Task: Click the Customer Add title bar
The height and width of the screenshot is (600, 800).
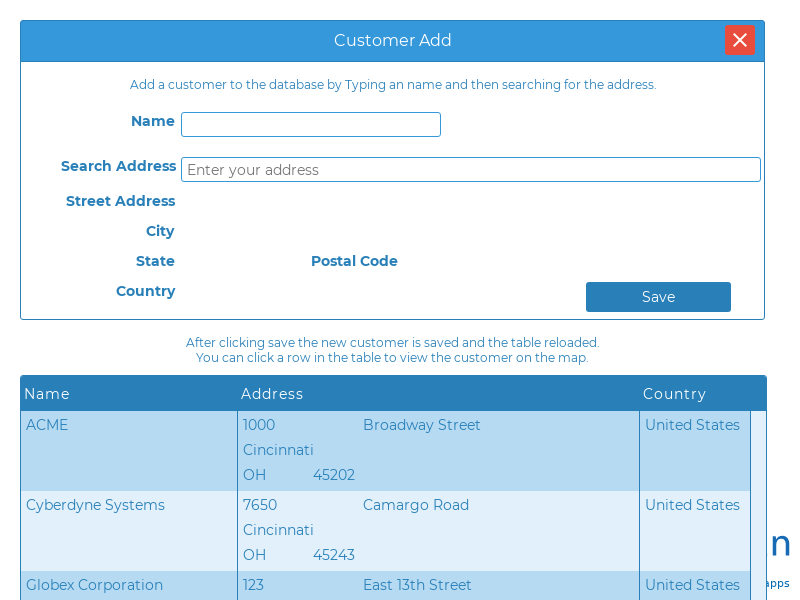Action: 392,41
